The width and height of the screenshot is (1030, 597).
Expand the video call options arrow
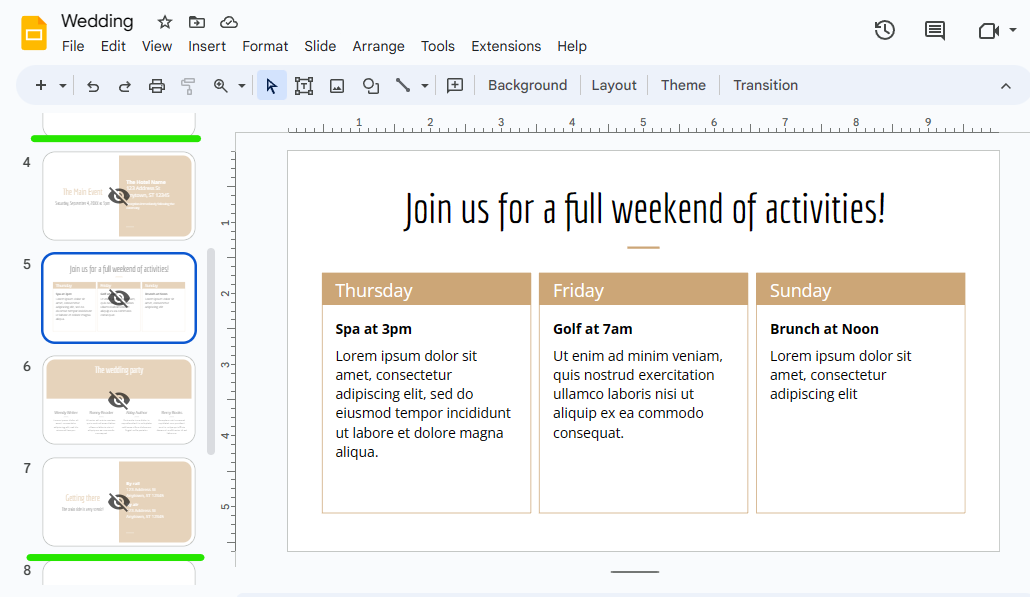click(x=1013, y=30)
